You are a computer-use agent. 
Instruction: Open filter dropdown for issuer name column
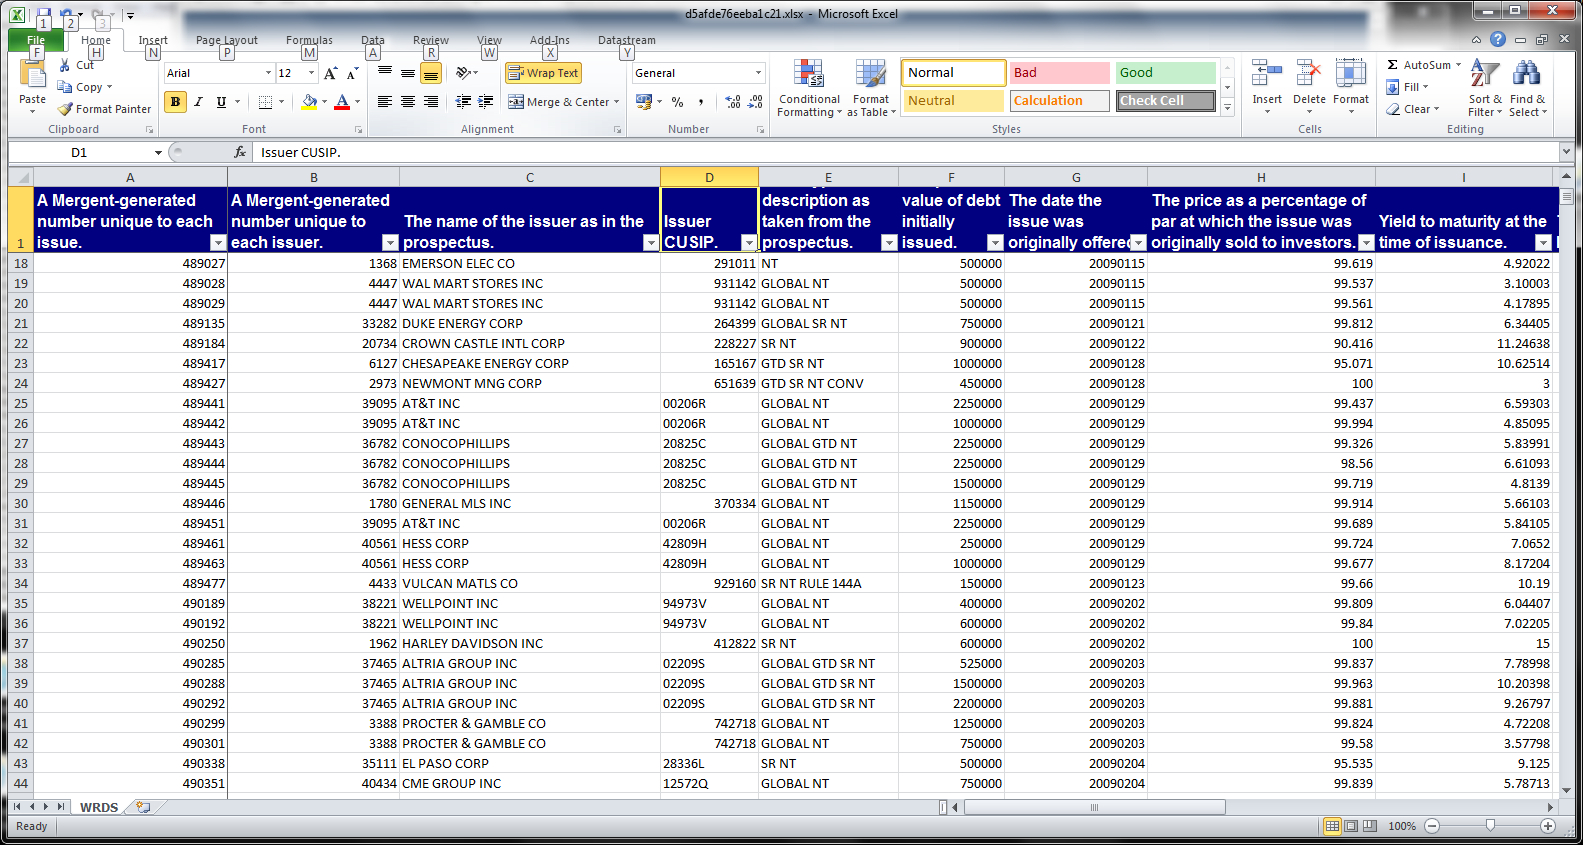650,243
